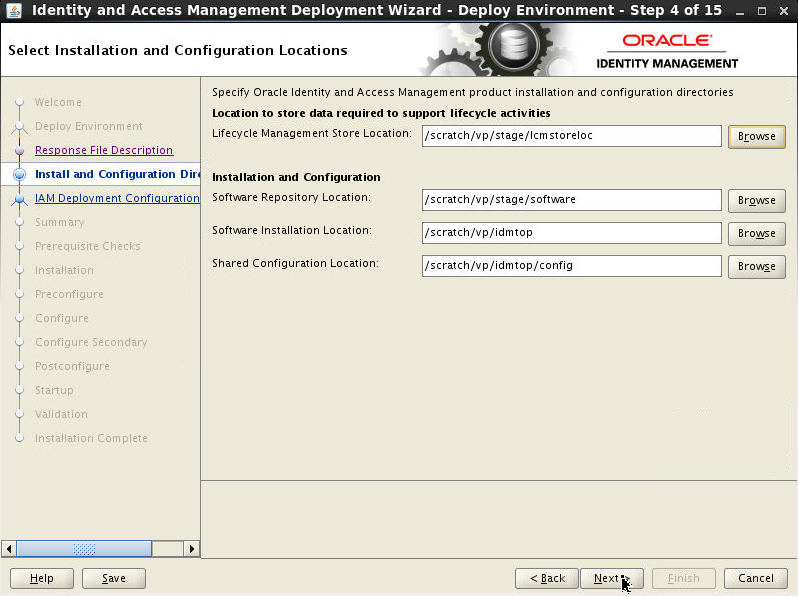Click the Software Repository Location label
The image size is (798, 596).
pyautogui.click(x=291, y=197)
